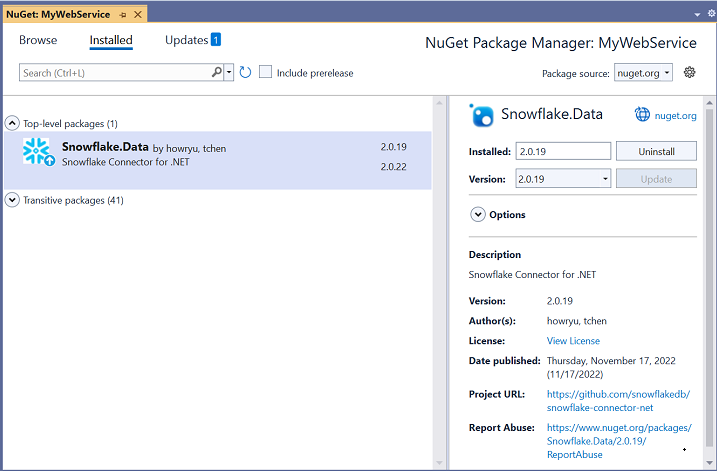Open the Report Abuse link
717x471 pixels.
pyautogui.click(x=619, y=441)
